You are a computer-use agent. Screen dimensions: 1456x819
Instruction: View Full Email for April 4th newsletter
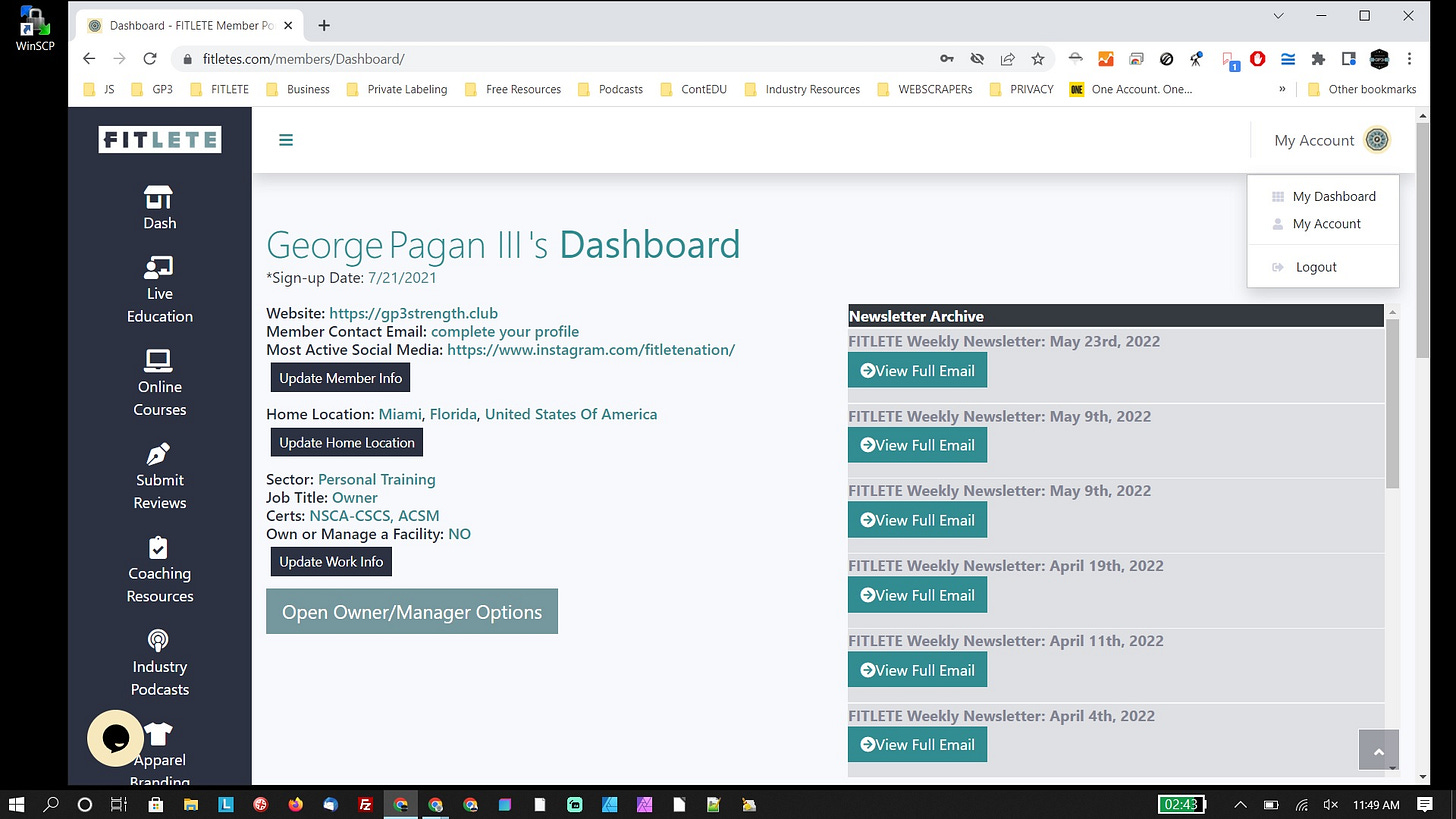(917, 744)
